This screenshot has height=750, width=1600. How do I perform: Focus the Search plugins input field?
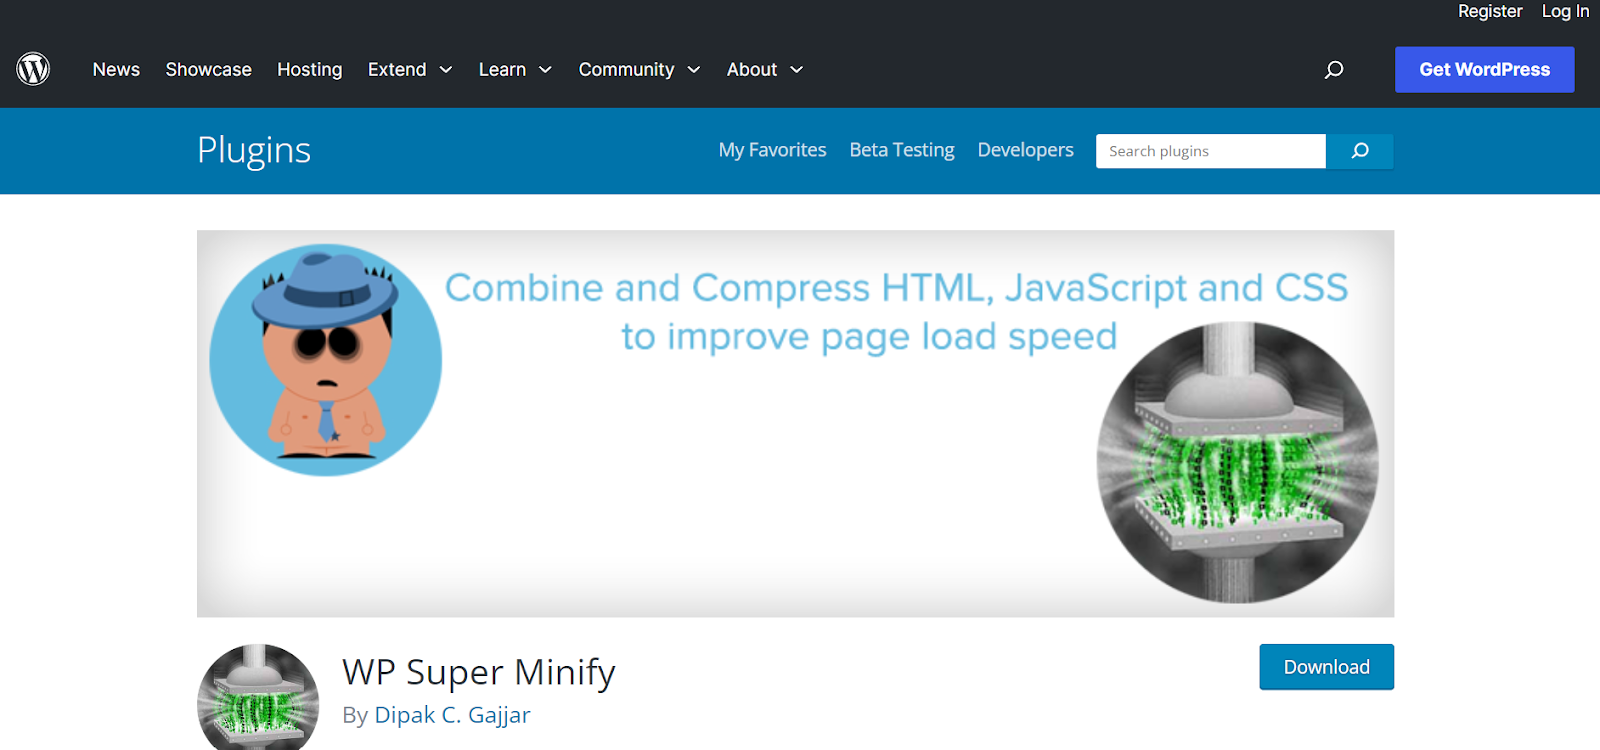[1211, 151]
